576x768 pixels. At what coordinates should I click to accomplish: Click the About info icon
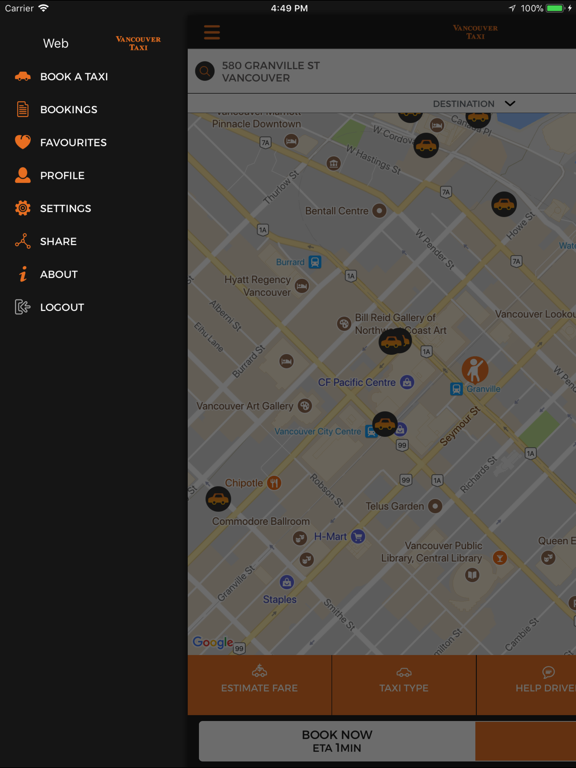pyautogui.click(x=23, y=274)
